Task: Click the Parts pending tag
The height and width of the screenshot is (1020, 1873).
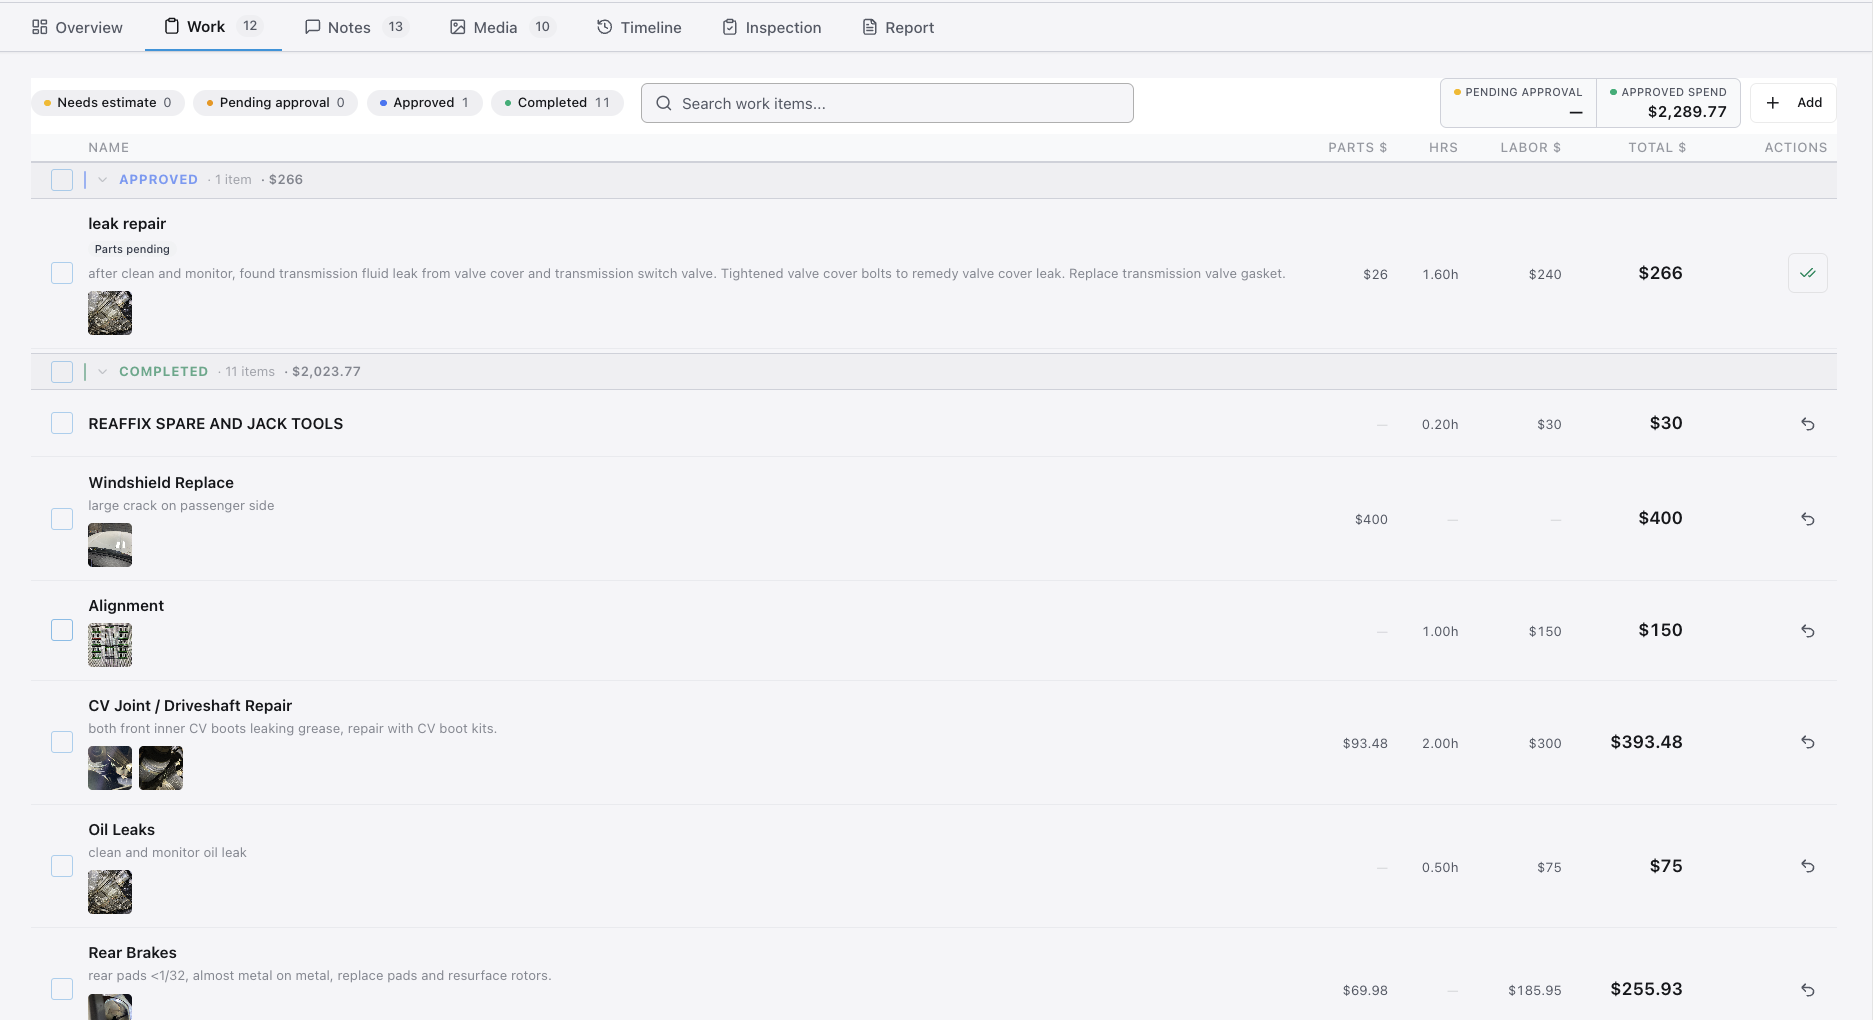Action: 132,249
